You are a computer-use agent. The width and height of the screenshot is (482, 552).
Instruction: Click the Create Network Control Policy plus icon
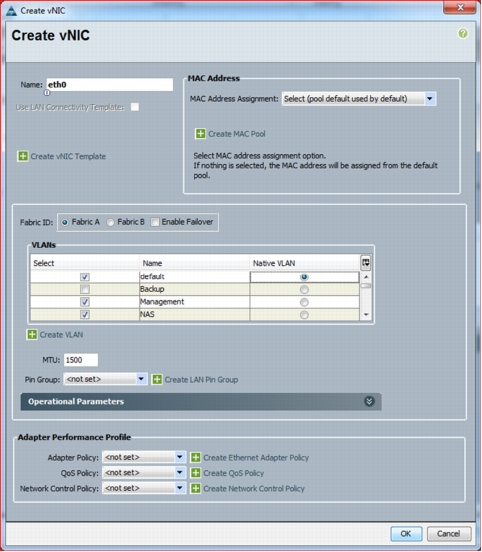(x=195, y=488)
